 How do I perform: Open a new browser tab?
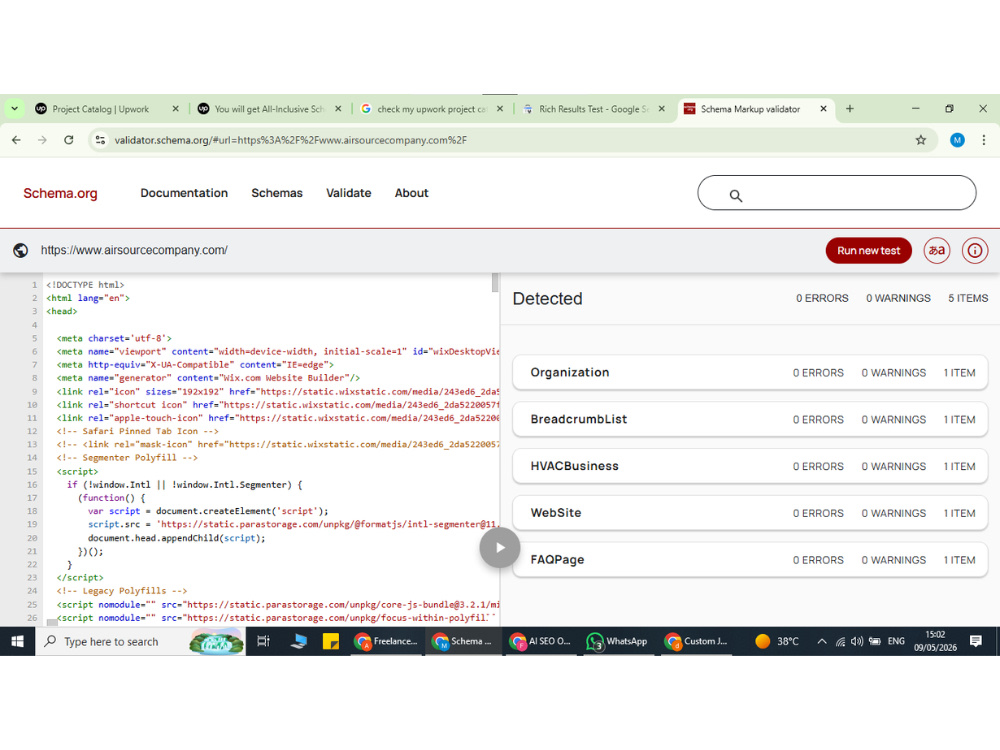tap(849, 109)
